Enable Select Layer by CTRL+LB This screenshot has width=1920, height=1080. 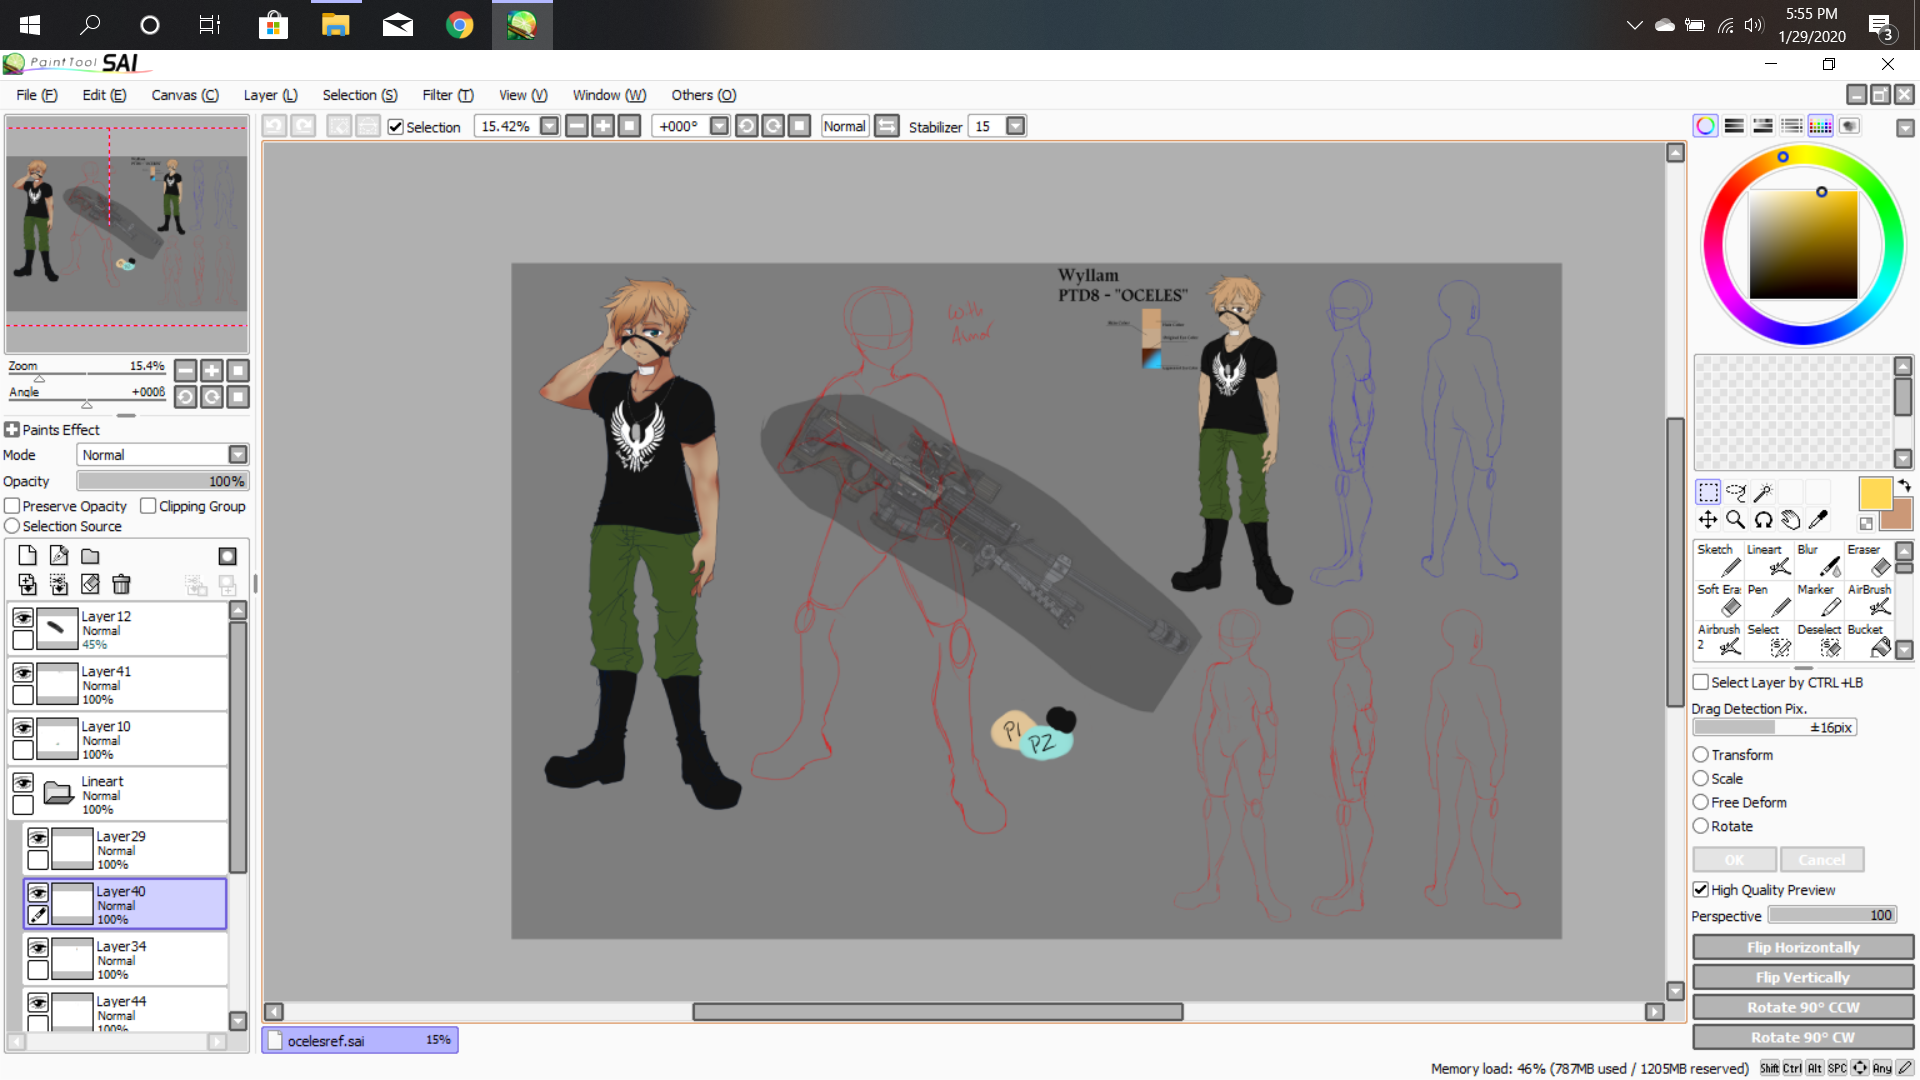click(x=1700, y=682)
